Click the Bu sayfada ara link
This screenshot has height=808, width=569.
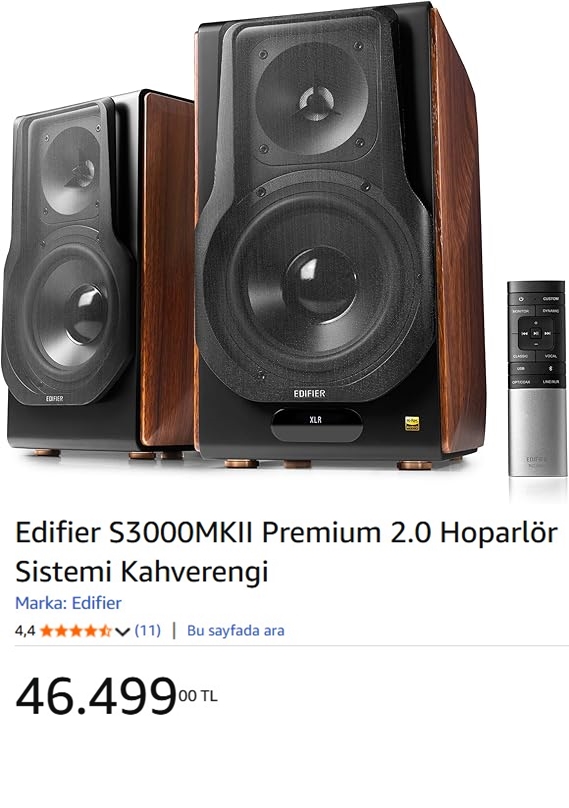click(236, 630)
